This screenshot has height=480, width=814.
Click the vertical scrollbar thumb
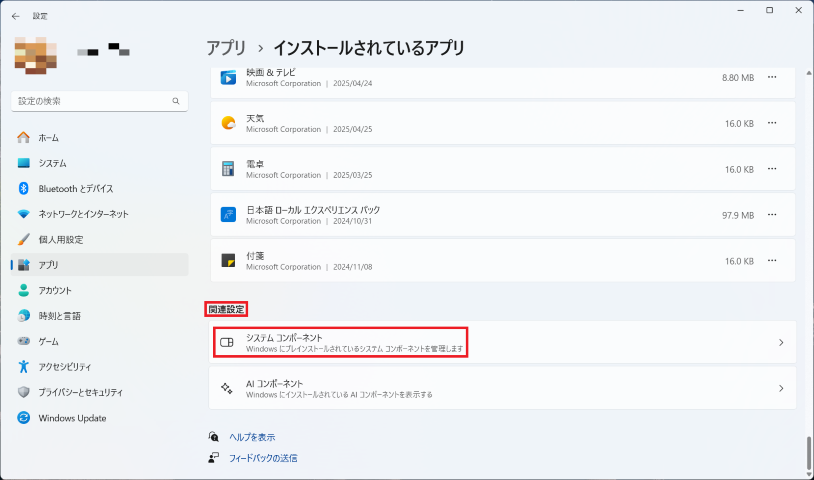click(x=808, y=452)
